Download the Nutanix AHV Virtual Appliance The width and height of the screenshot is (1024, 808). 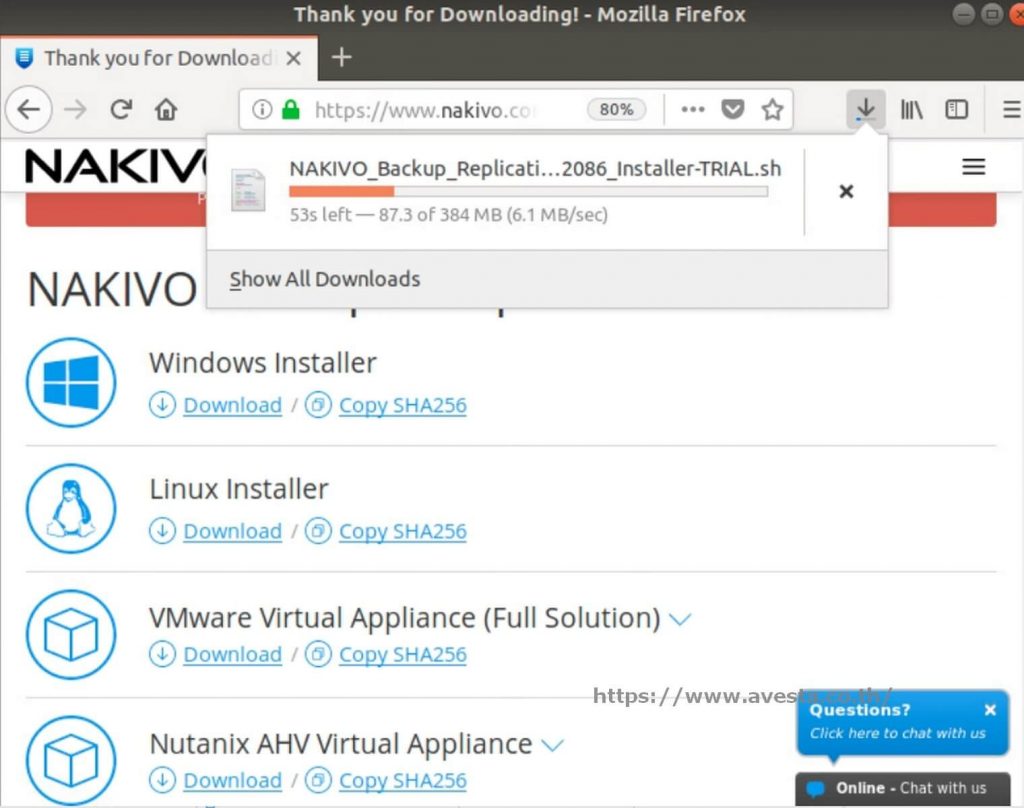(232, 780)
